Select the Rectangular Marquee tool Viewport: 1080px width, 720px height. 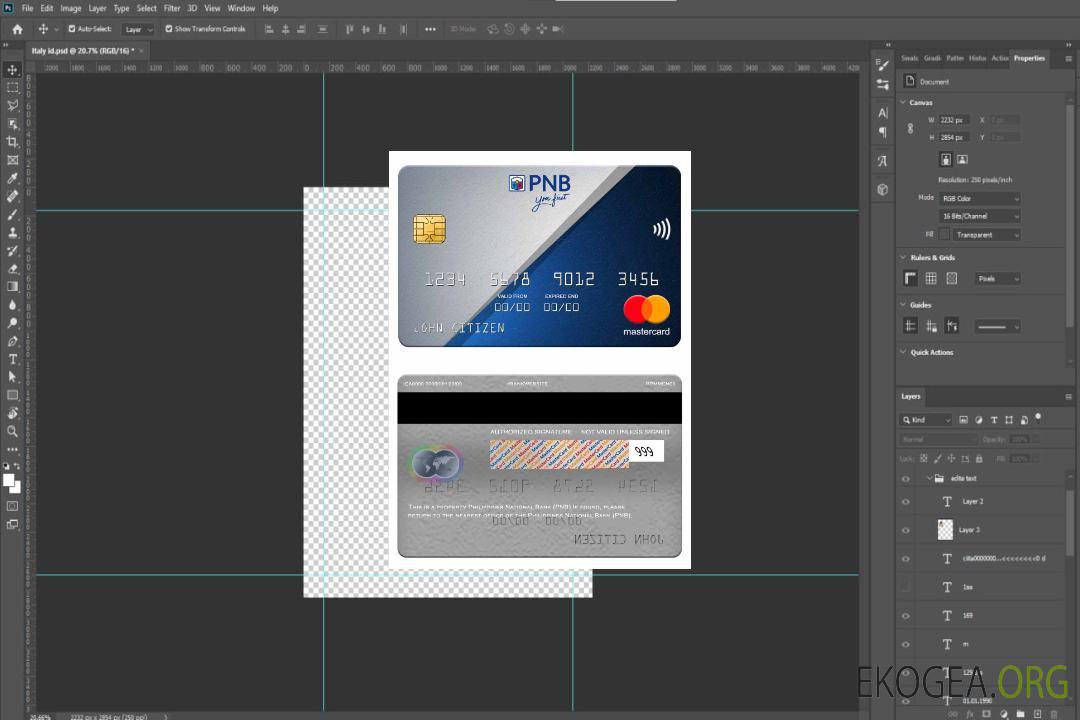point(12,88)
